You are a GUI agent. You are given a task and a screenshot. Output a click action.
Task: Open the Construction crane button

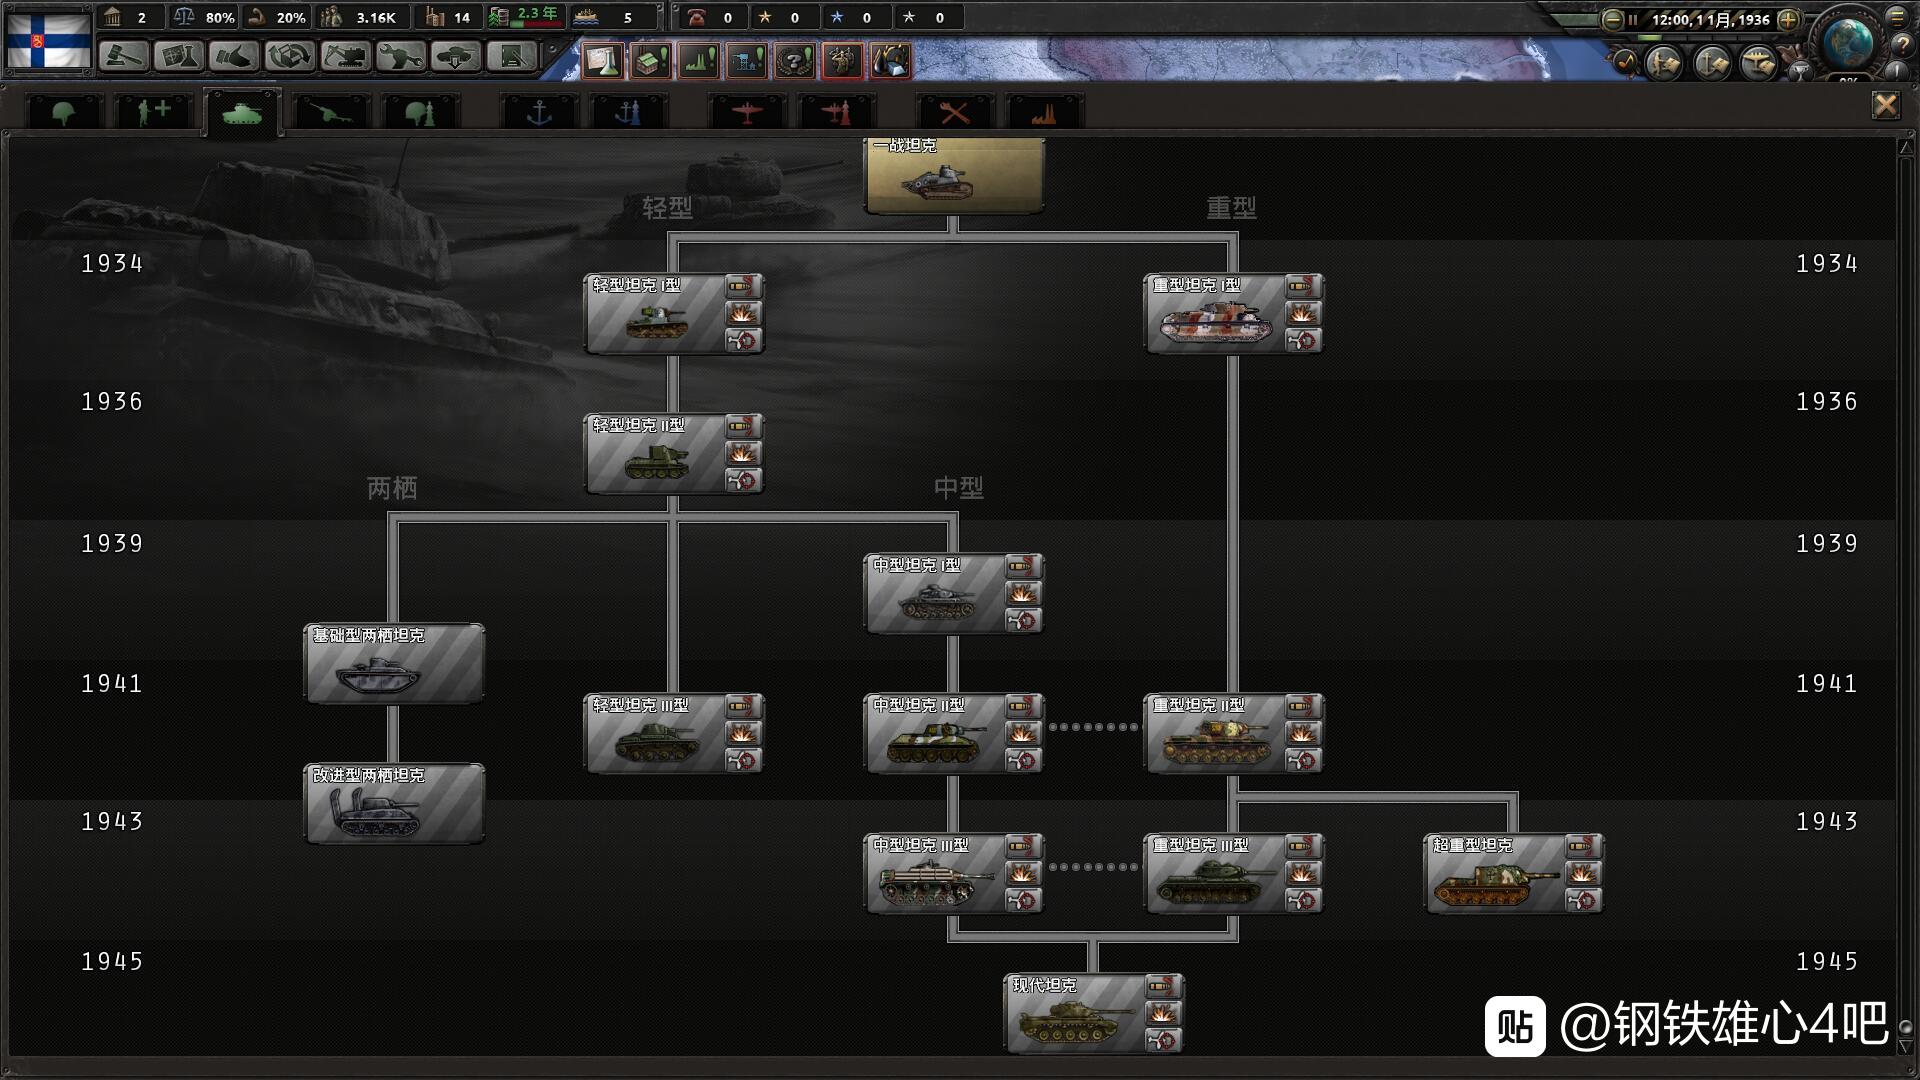coord(345,57)
